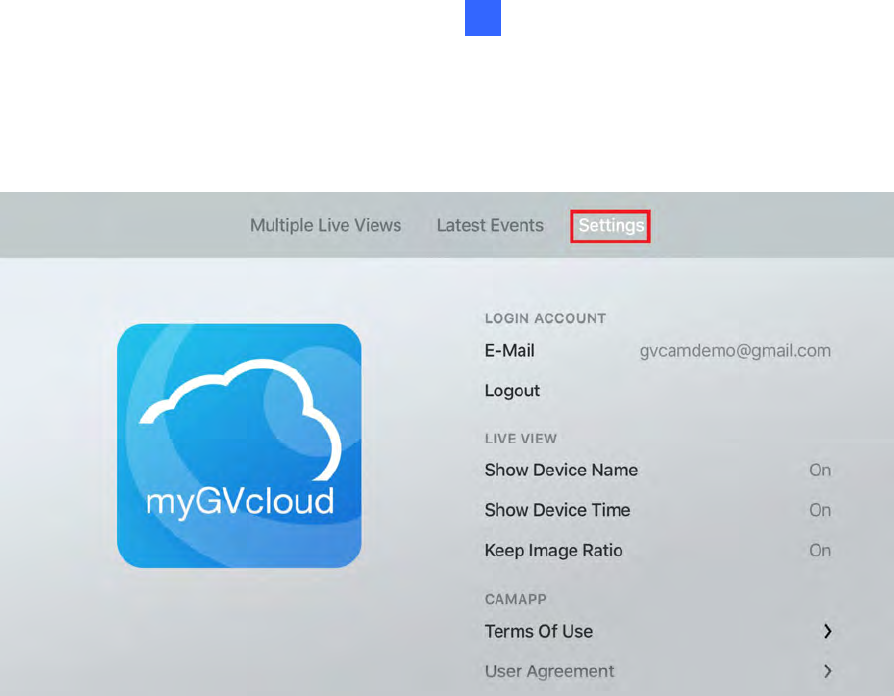Select the E-Mail account row

[x=657, y=351]
